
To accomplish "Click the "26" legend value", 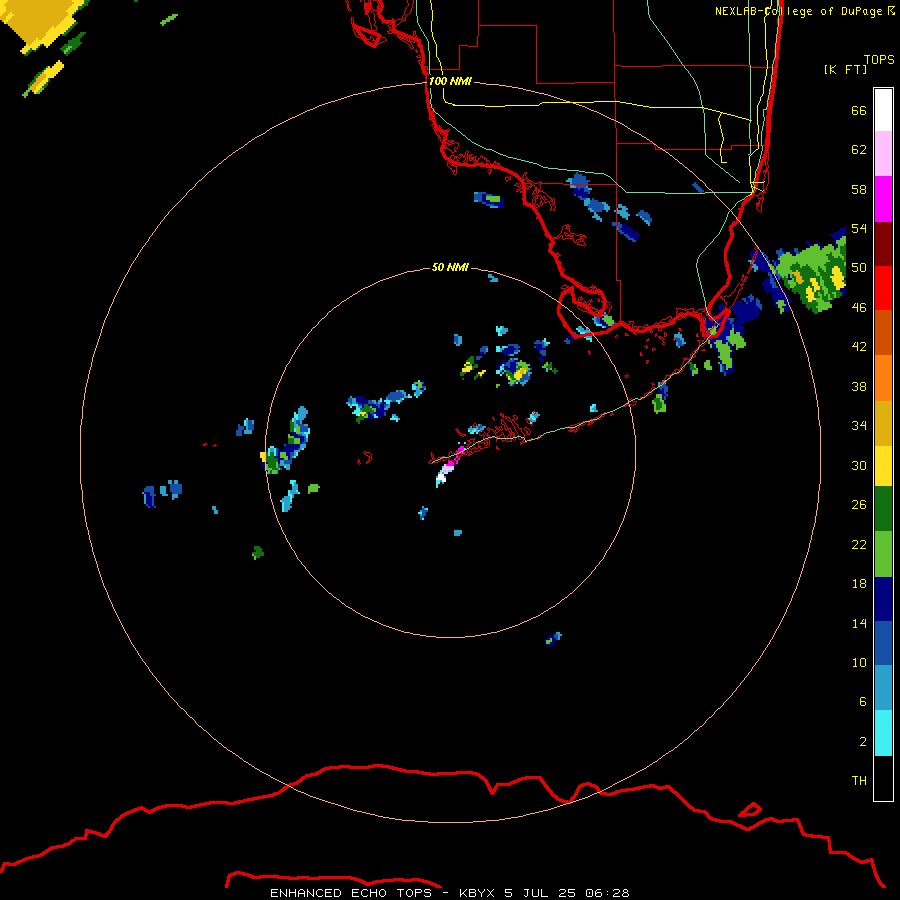I will click(859, 505).
